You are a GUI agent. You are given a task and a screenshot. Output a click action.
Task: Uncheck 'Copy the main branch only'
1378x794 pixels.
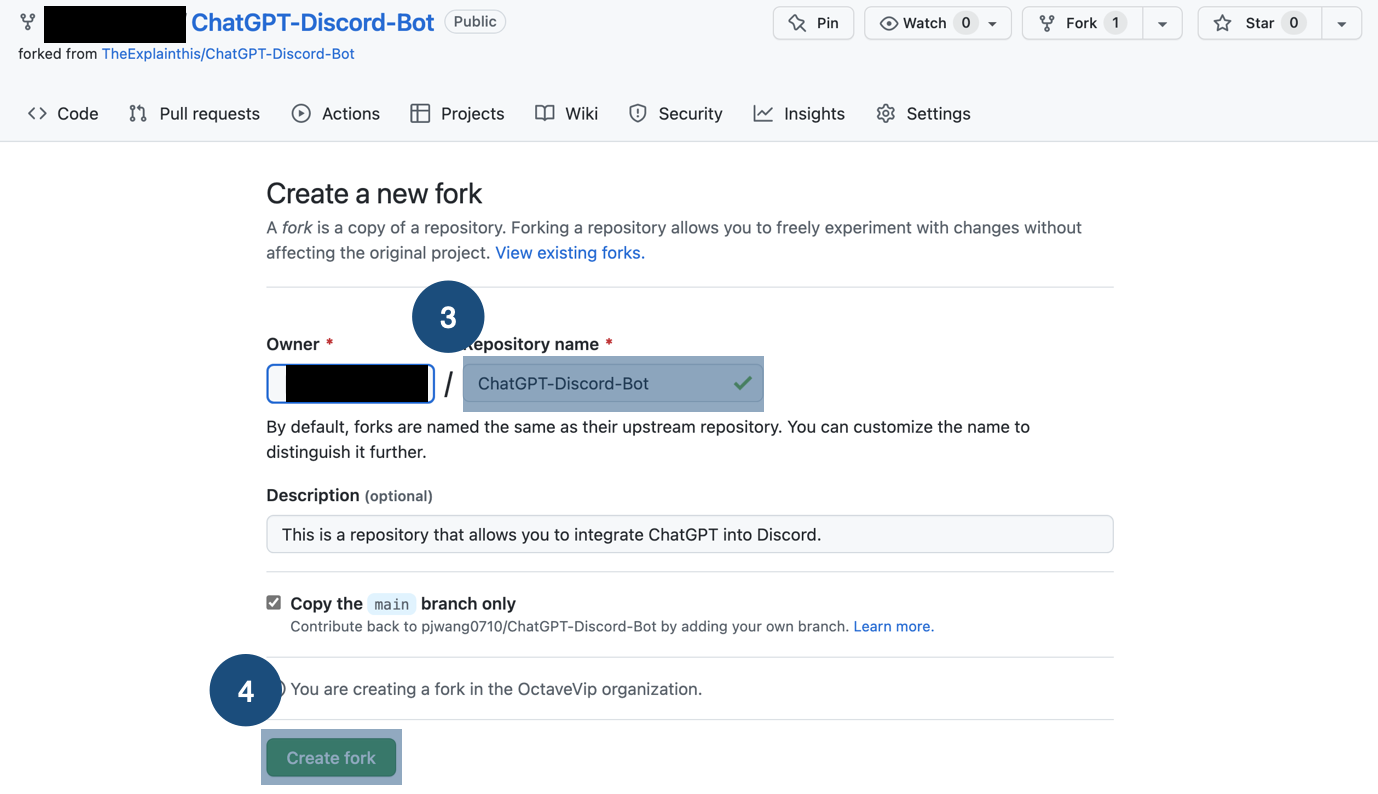[x=273, y=602]
